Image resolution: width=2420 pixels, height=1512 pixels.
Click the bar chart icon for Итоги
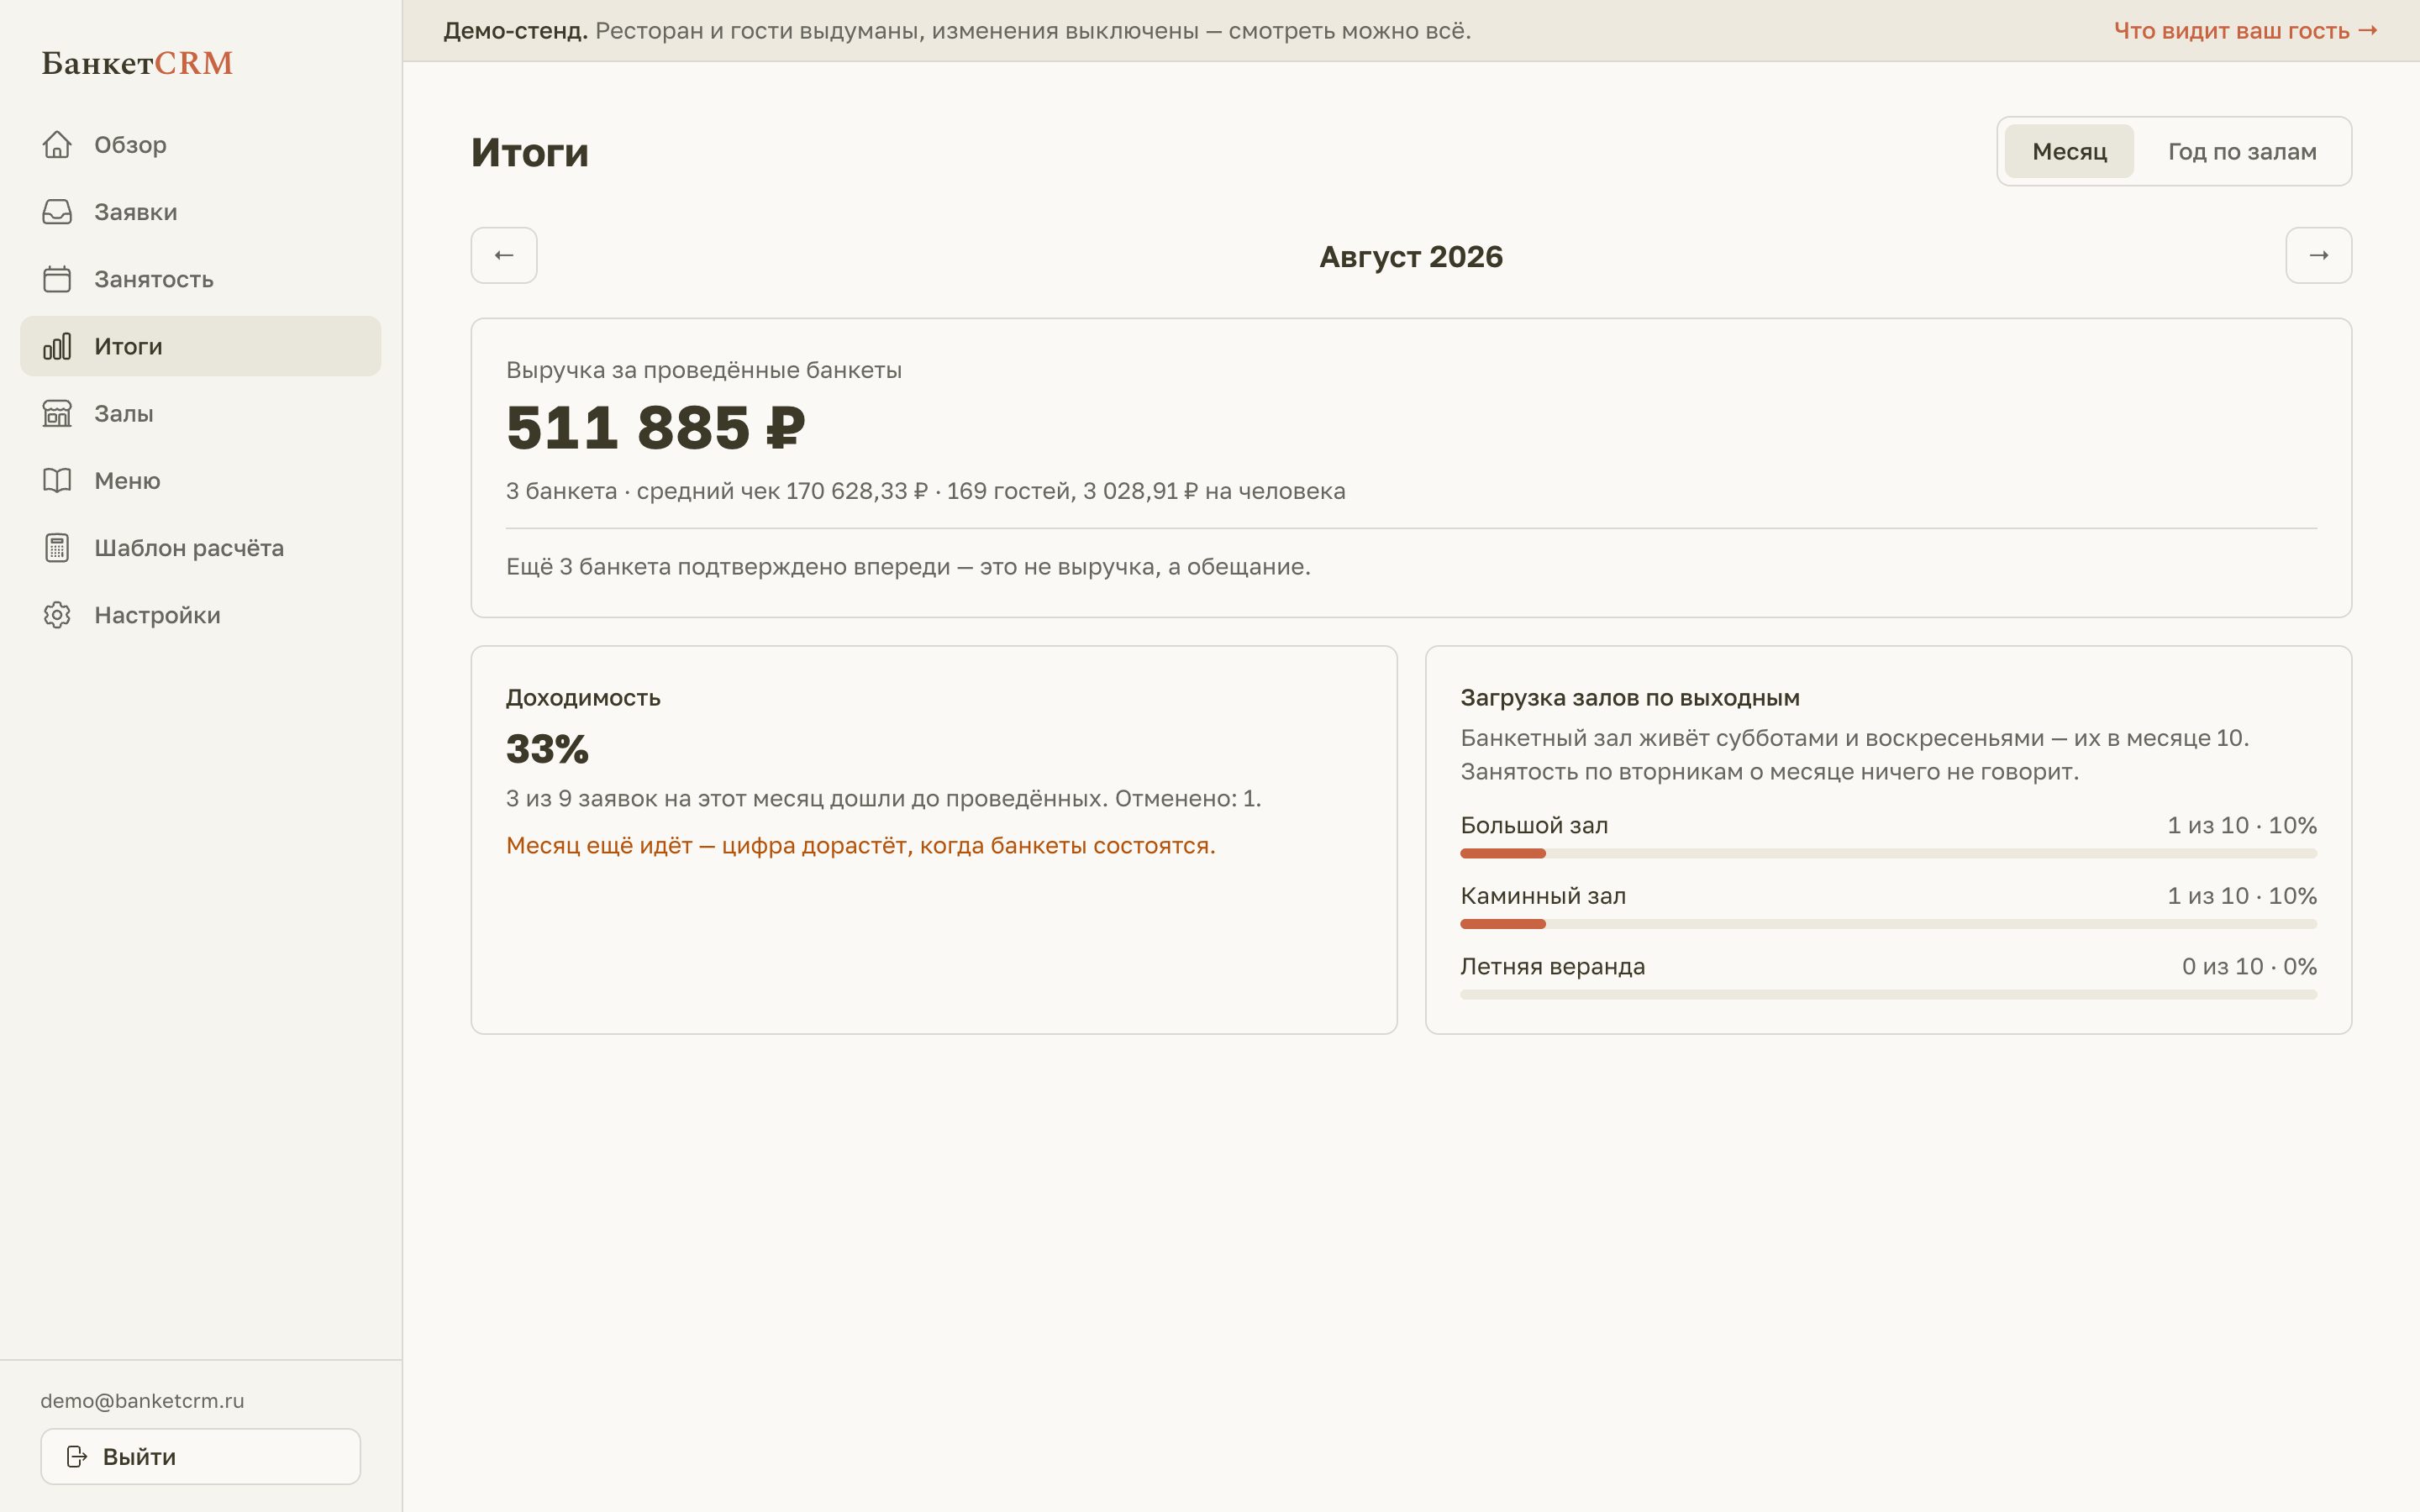pos(57,346)
